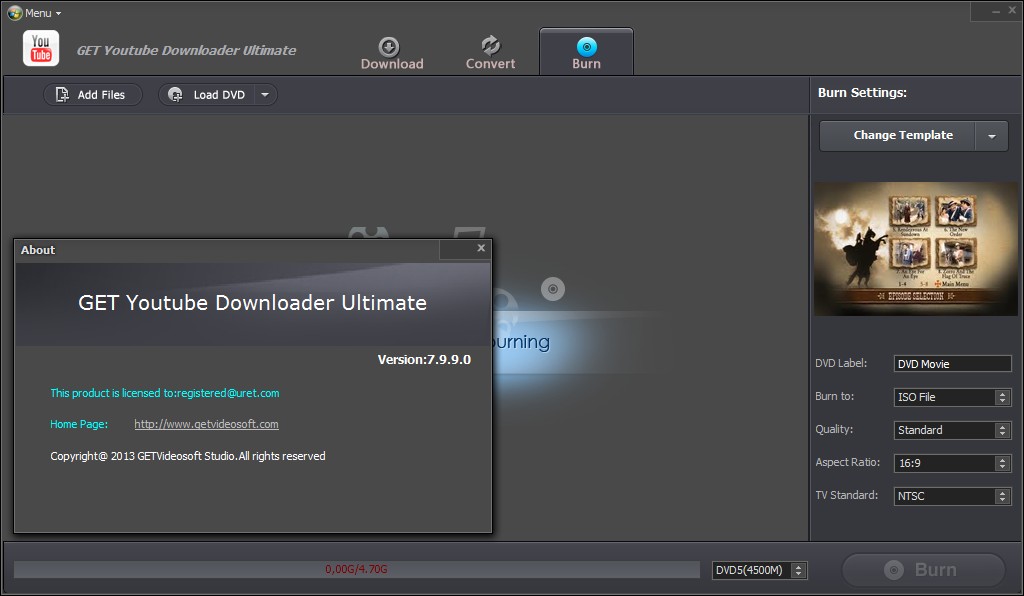This screenshot has width=1024, height=596.
Task: Click the Home Page label
Action: (x=79, y=424)
